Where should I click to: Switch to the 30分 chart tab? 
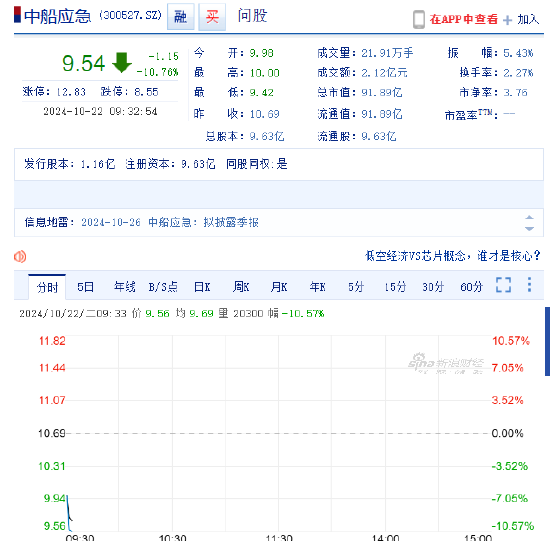433,287
